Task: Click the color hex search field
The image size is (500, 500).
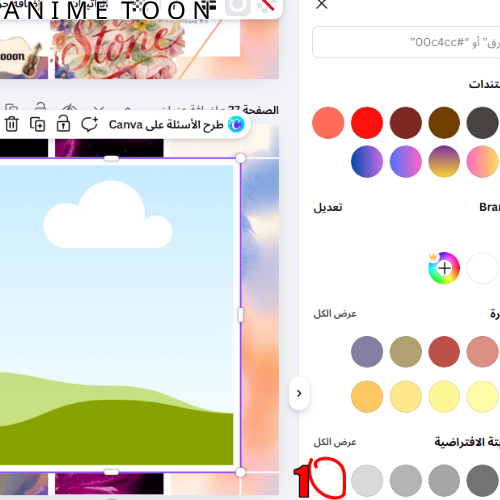Action: pyautogui.click(x=406, y=42)
